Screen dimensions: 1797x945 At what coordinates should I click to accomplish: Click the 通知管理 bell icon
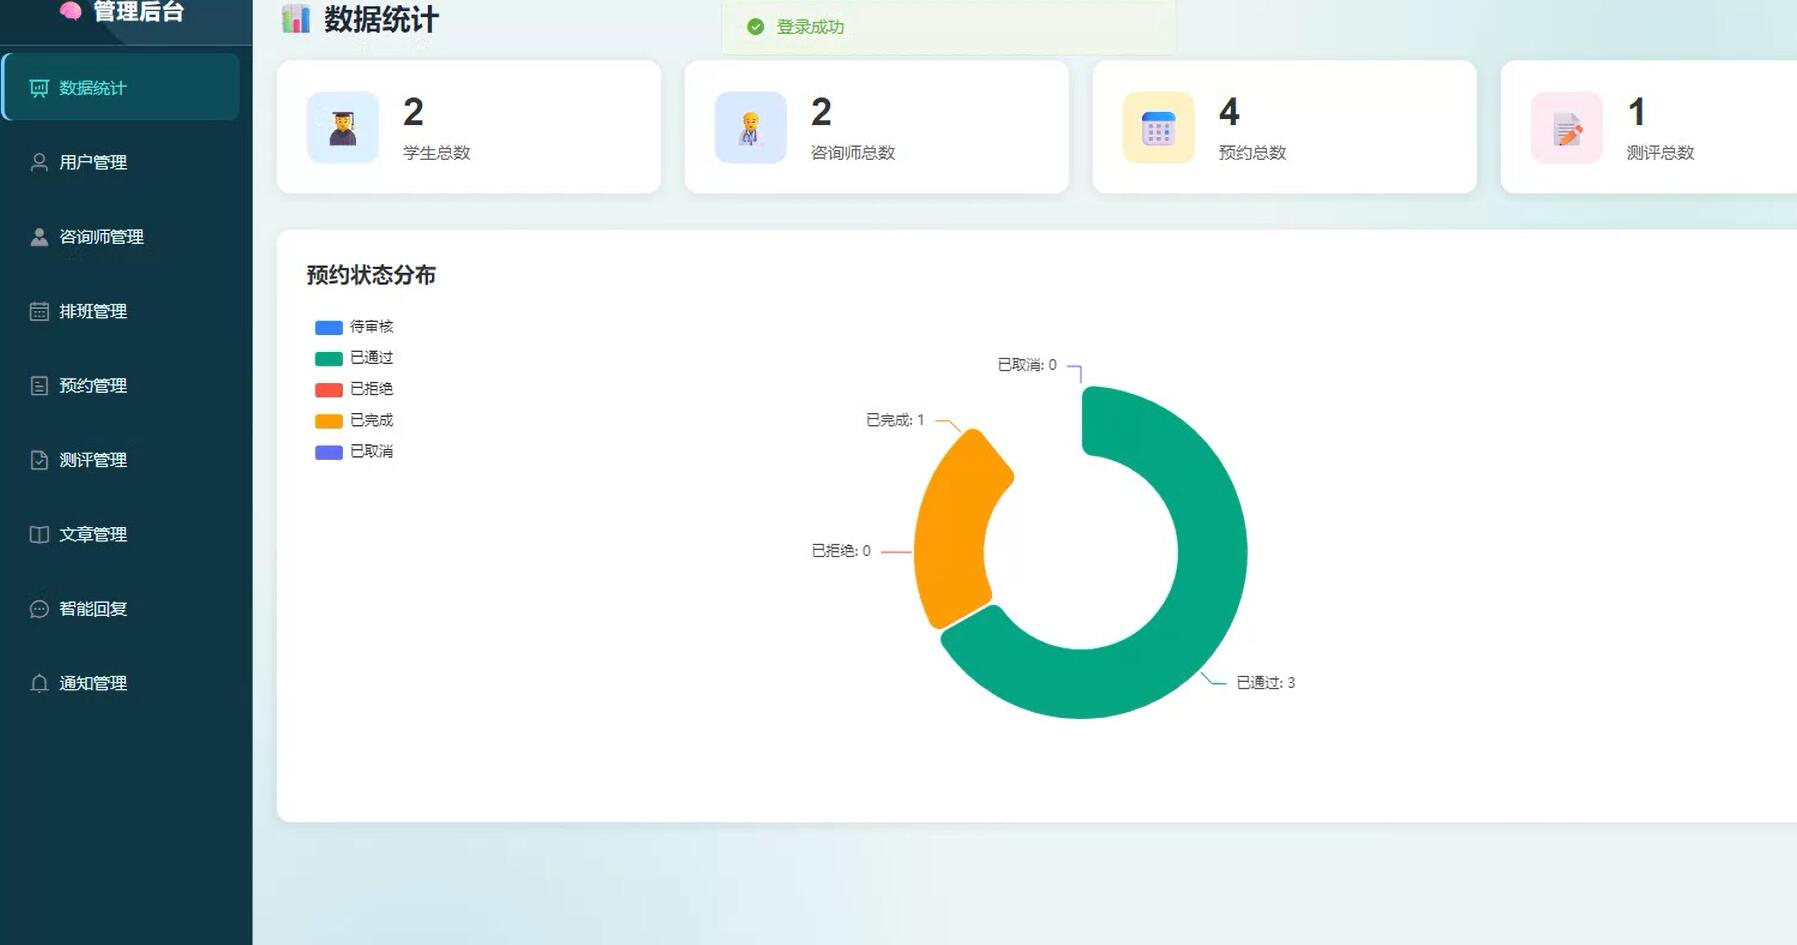coord(39,683)
